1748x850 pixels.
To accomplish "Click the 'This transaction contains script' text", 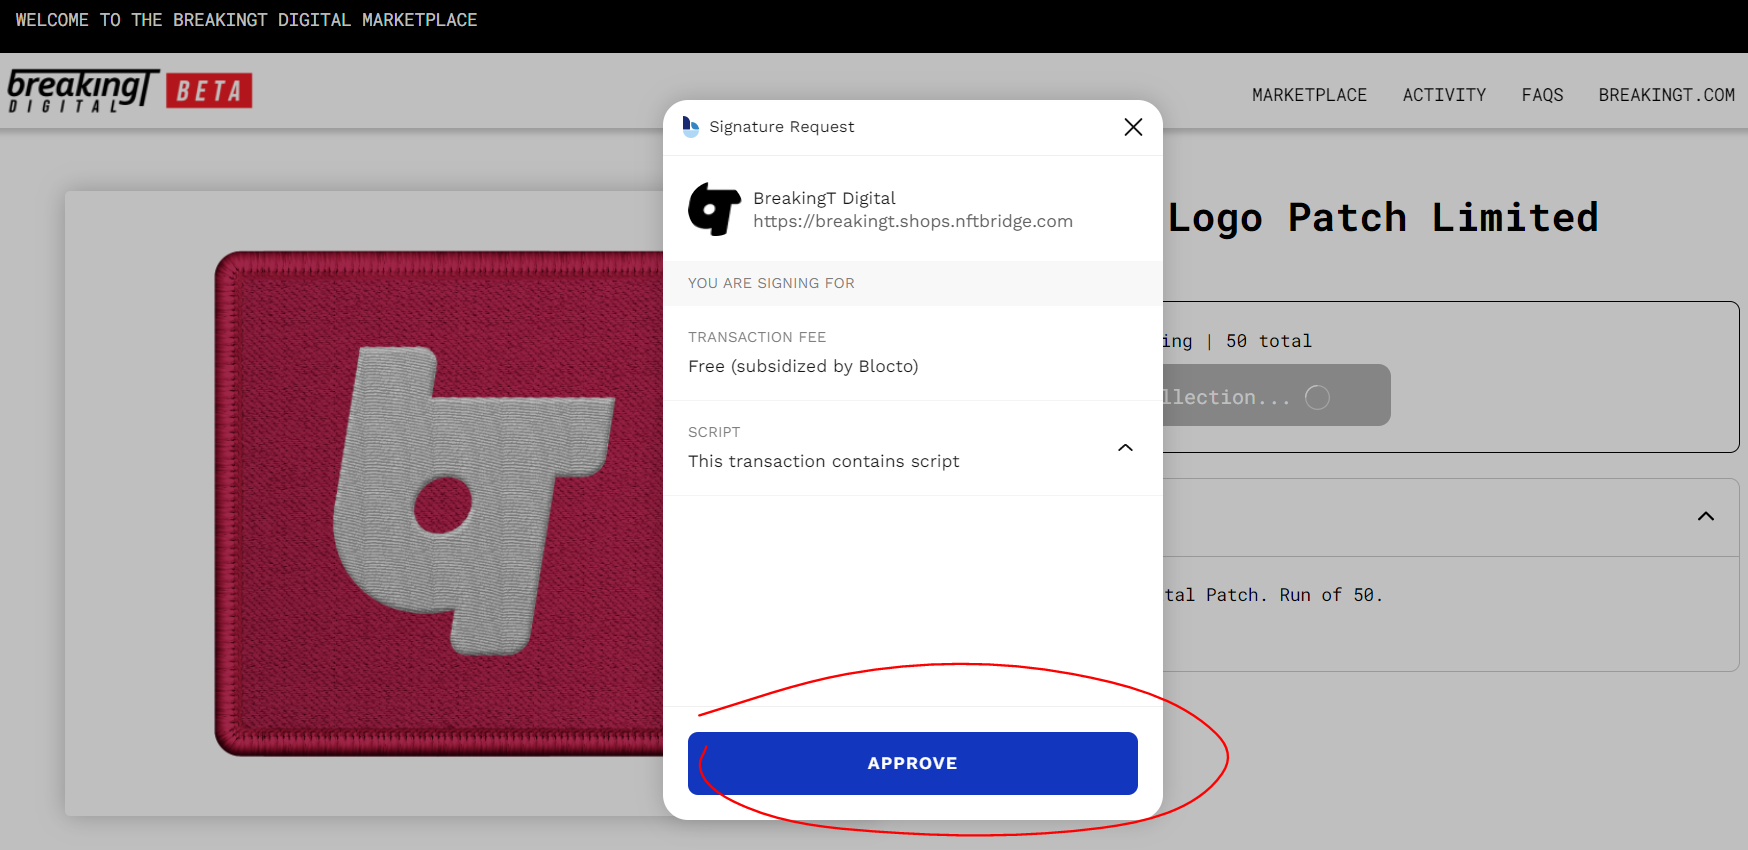I will click(823, 461).
